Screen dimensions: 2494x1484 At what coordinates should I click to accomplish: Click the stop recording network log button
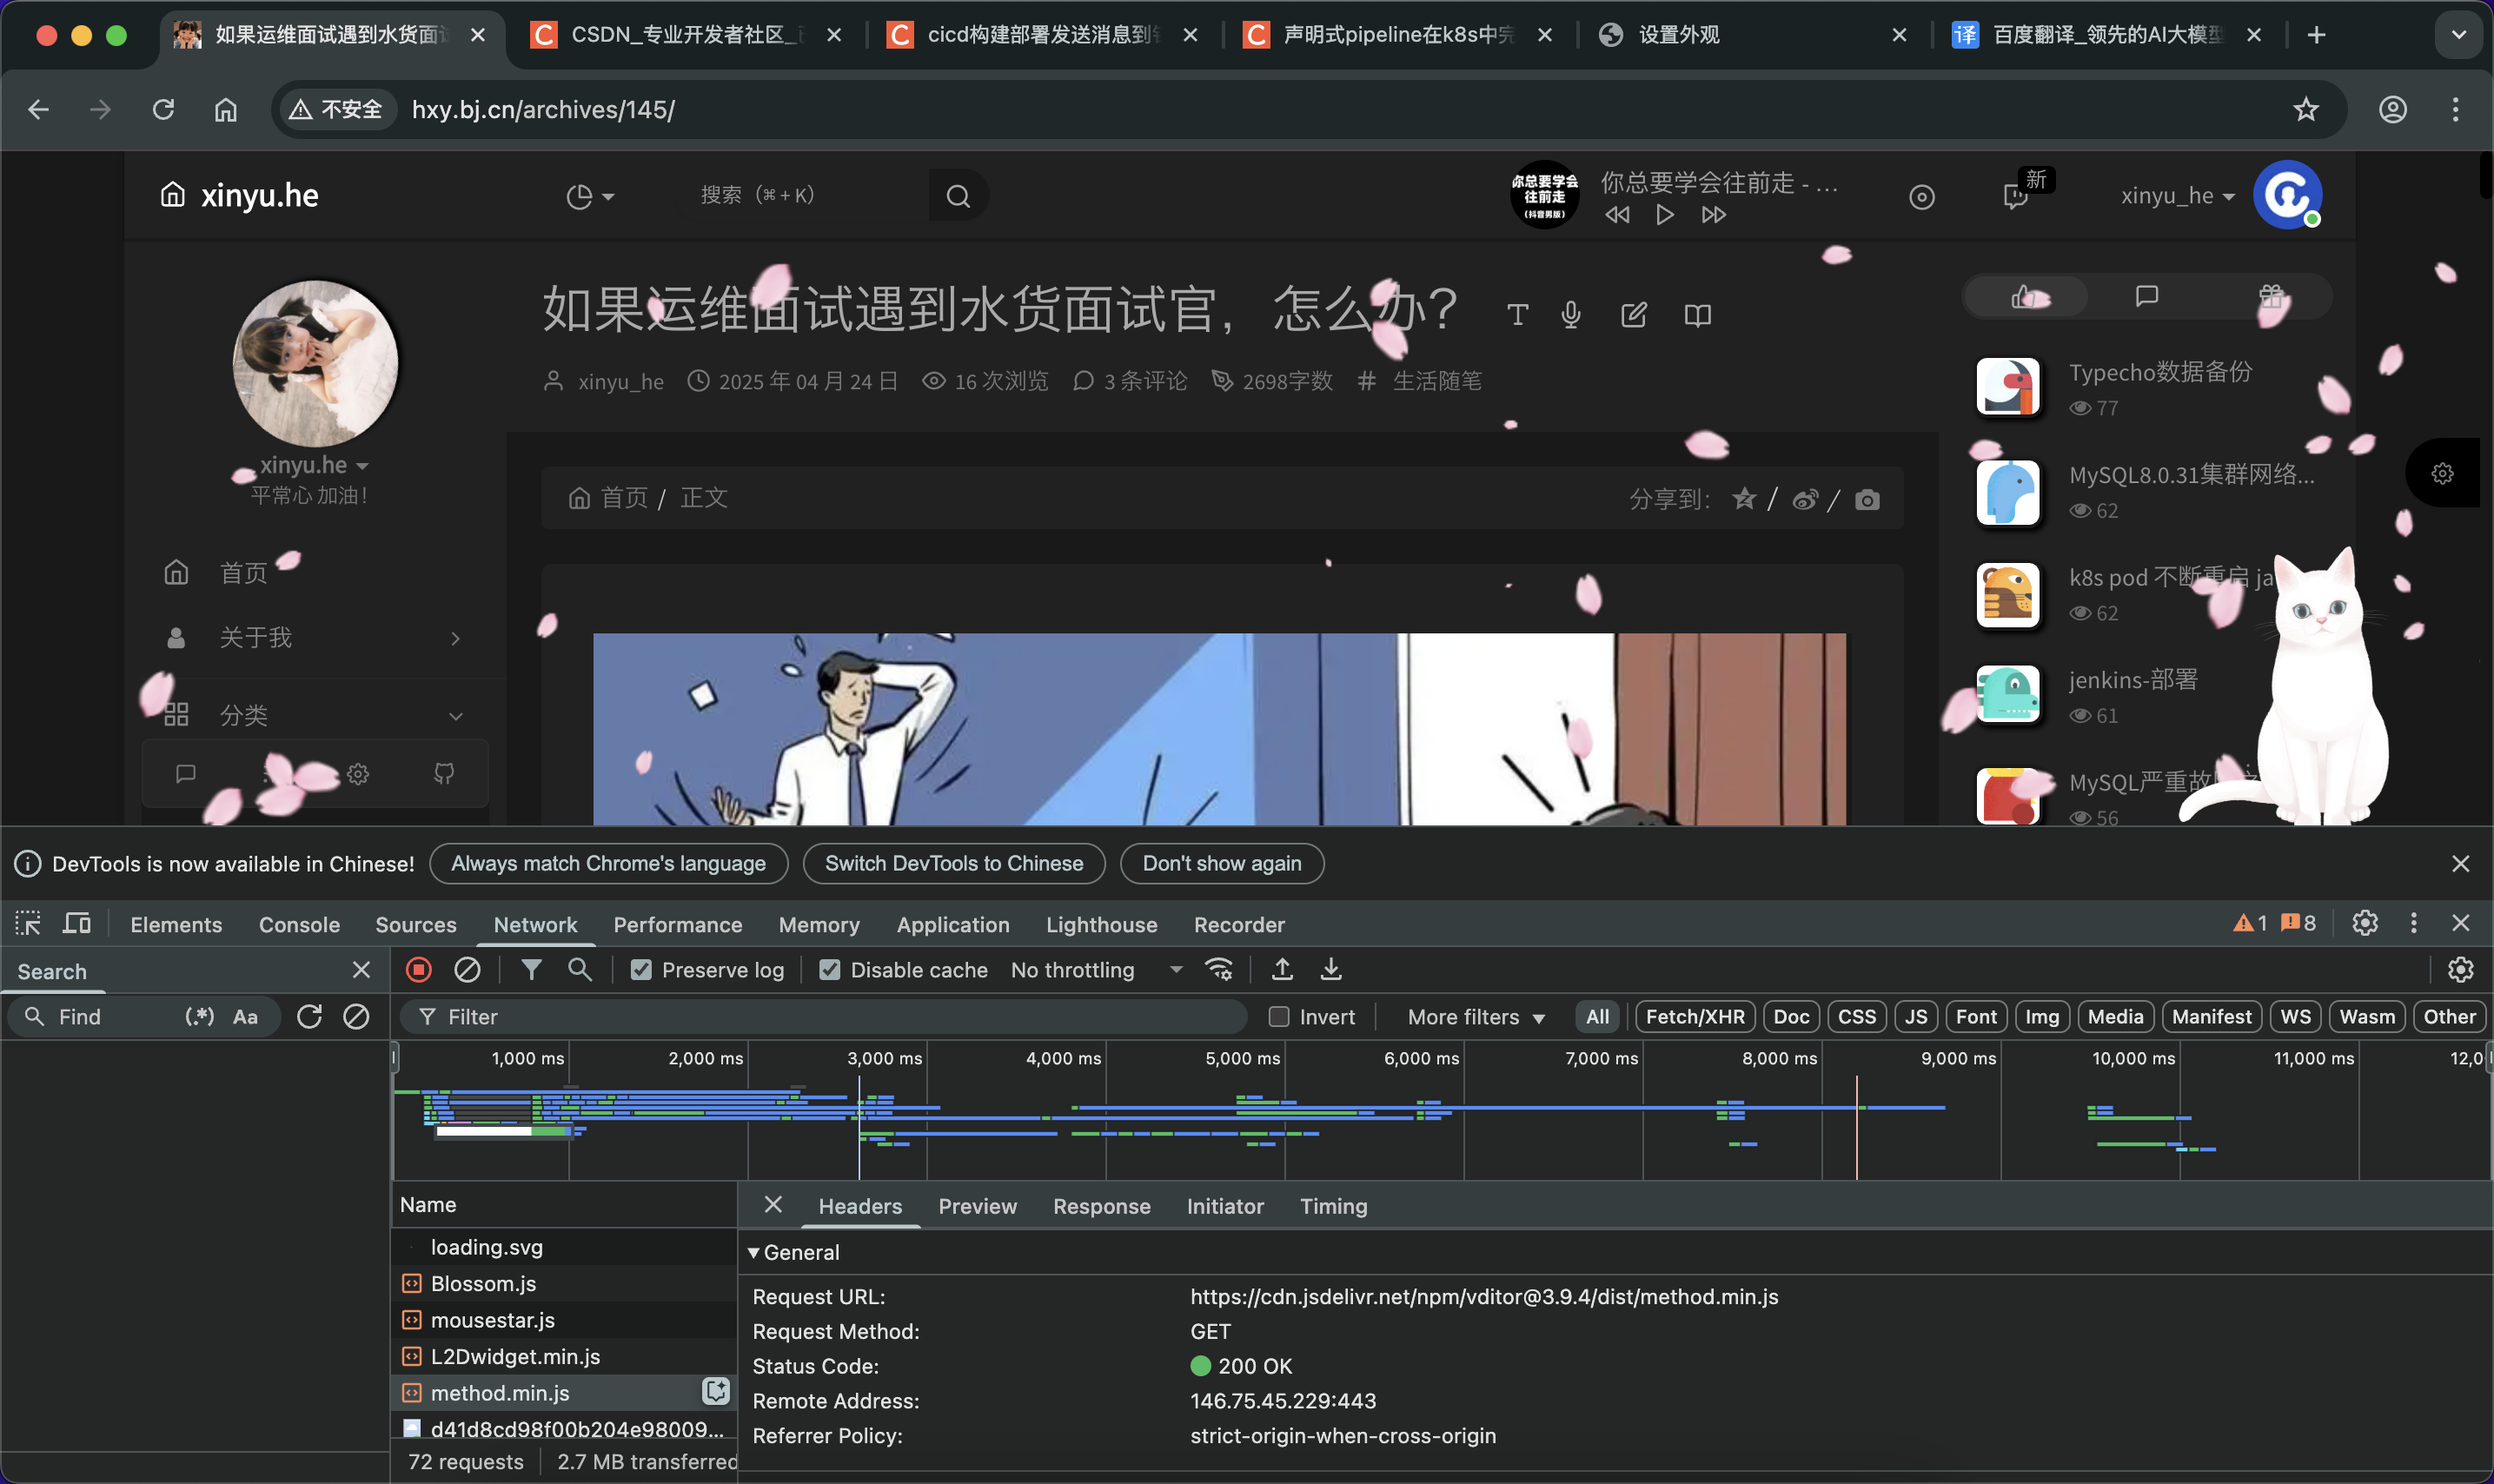click(x=419, y=969)
